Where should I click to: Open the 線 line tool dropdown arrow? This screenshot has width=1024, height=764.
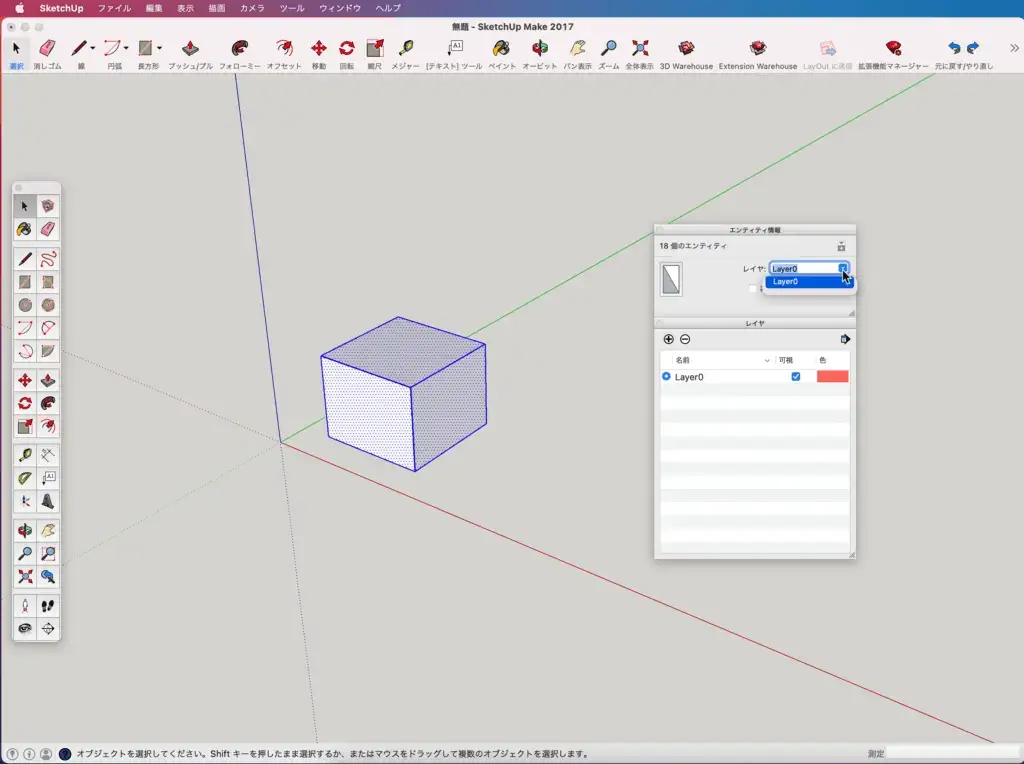coord(93,48)
